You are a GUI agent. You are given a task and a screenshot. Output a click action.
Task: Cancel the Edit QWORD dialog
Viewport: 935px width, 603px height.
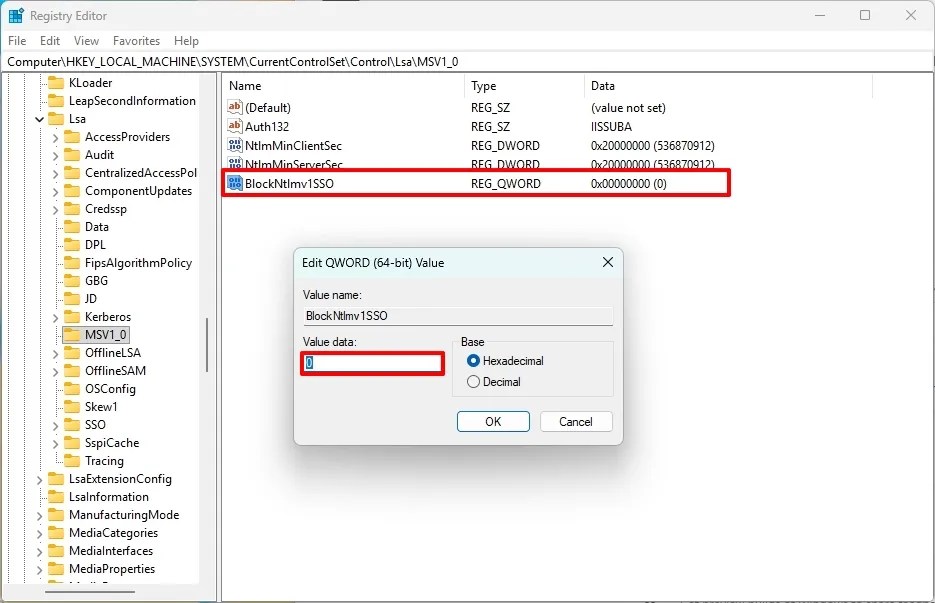[576, 422]
